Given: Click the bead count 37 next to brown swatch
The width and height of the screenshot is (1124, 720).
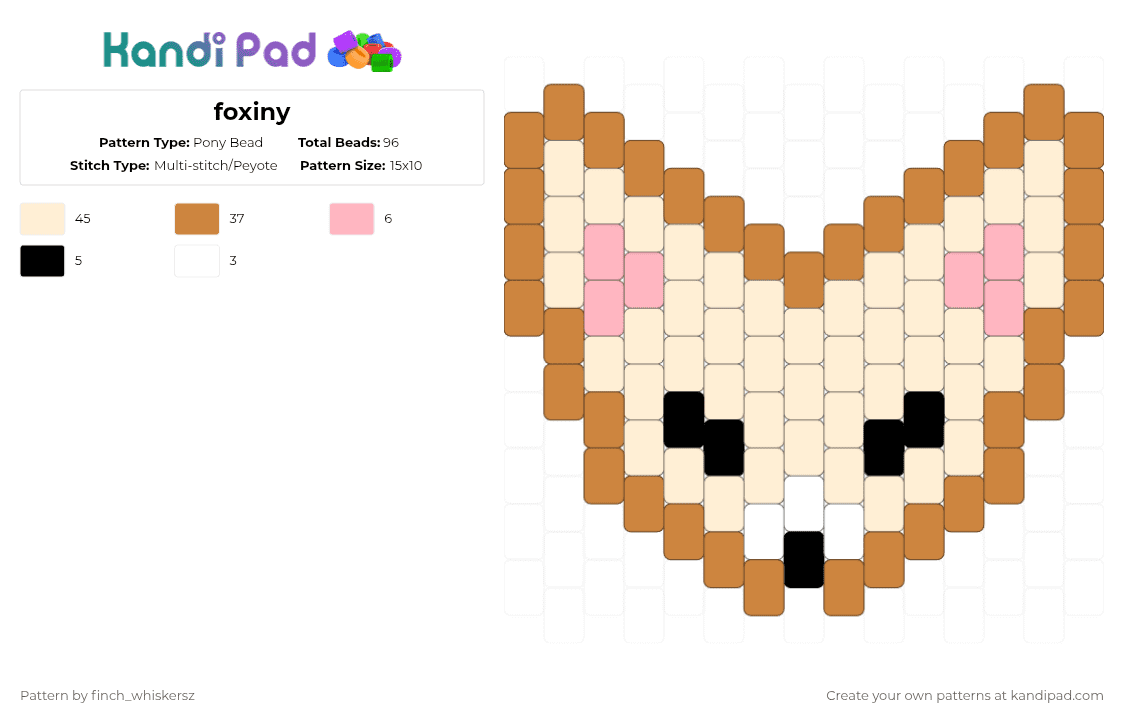Looking at the screenshot, I should 237,219.
